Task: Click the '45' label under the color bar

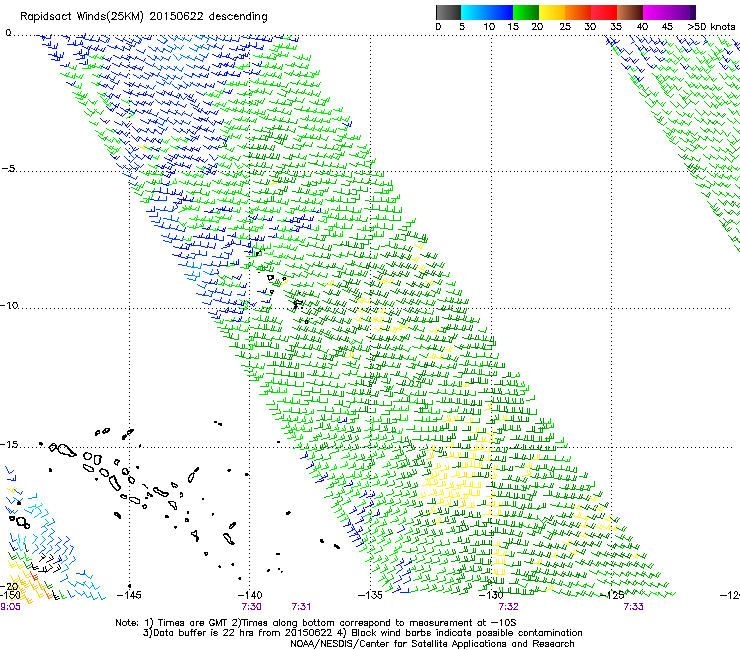Action: point(667,26)
